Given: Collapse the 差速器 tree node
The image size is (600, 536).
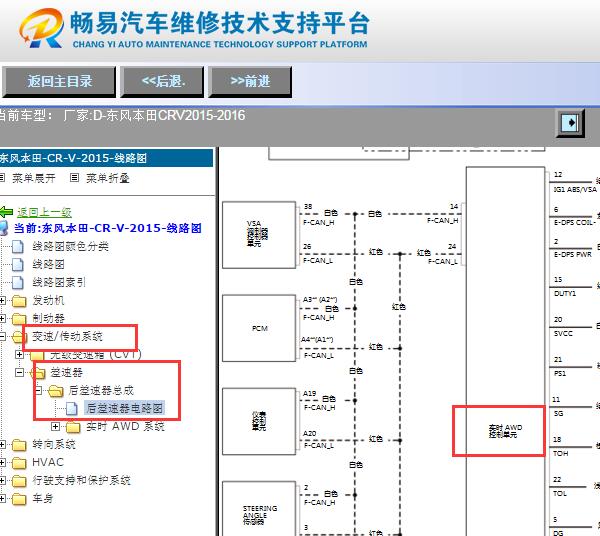Looking at the screenshot, I should coord(20,372).
